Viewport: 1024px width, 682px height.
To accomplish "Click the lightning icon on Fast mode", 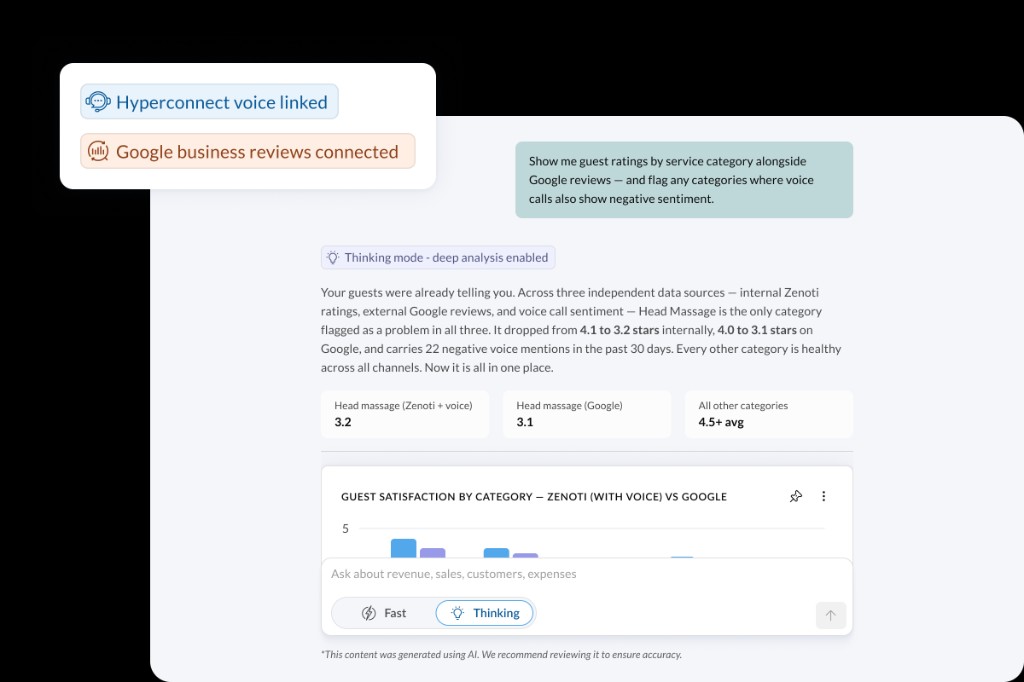I will 368,613.
